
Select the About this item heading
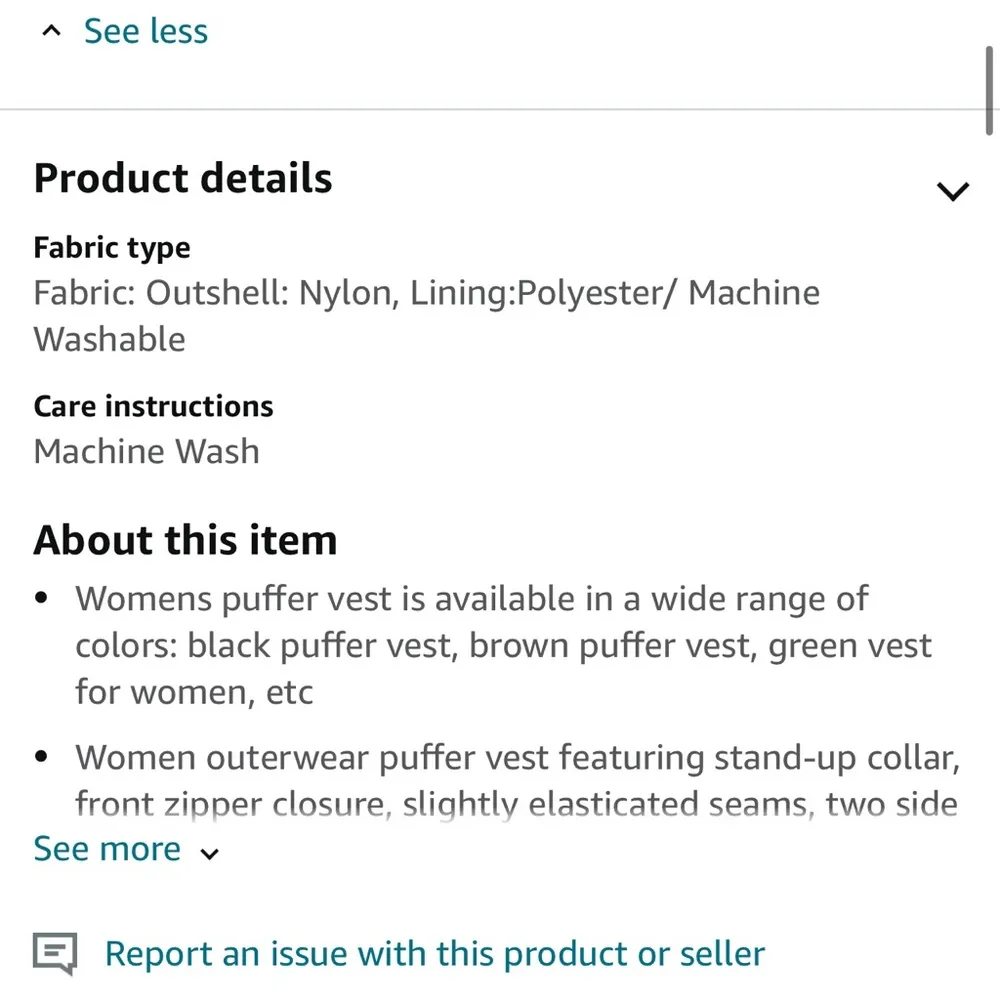(185, 539)
